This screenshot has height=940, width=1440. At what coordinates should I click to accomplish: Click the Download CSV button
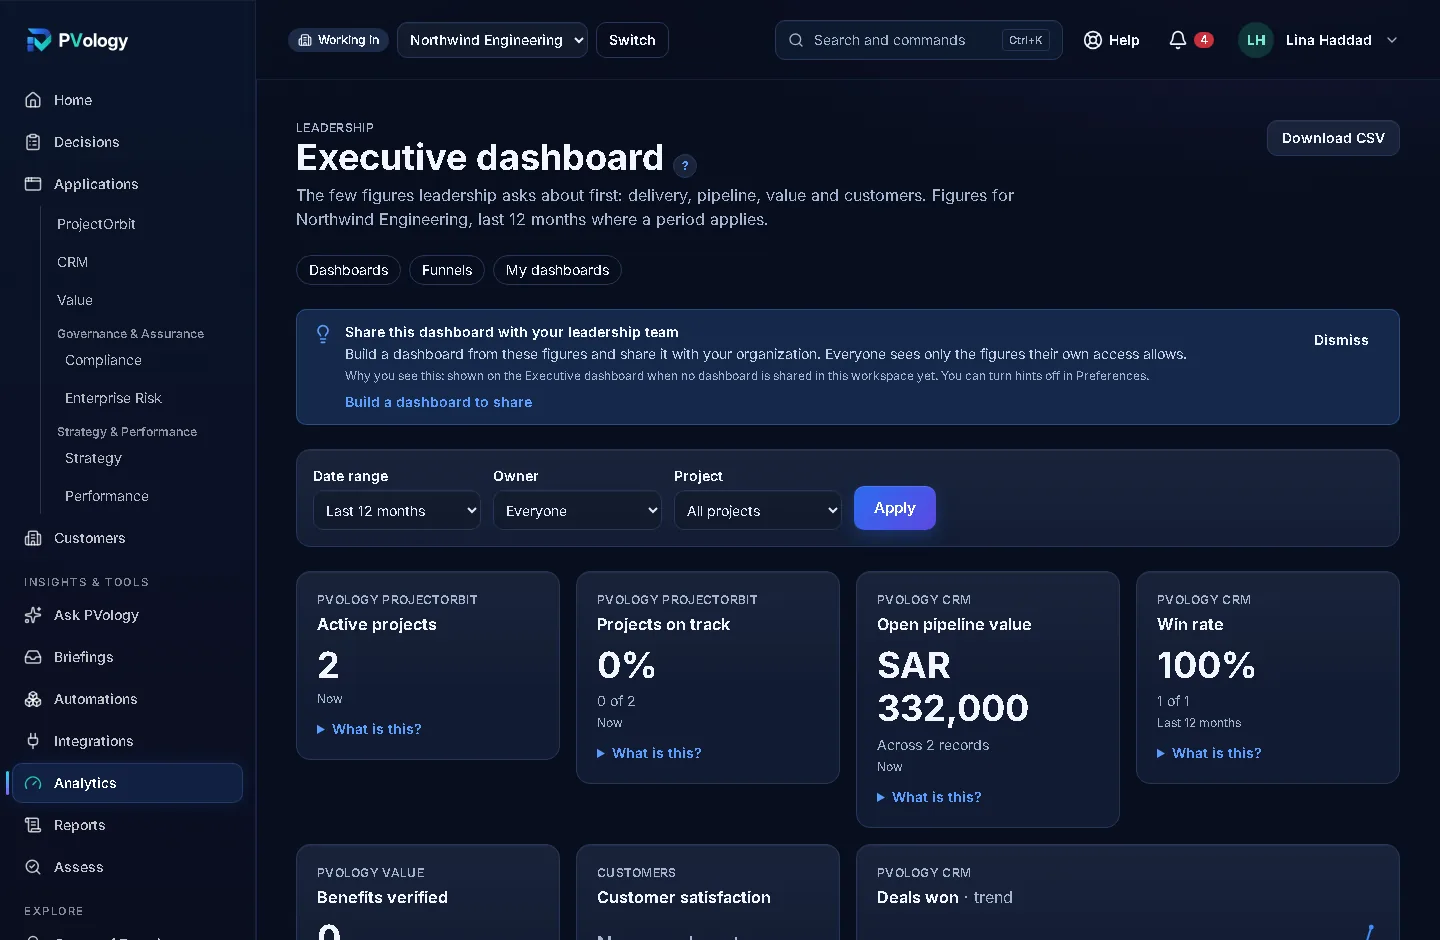pos(1333,138)
